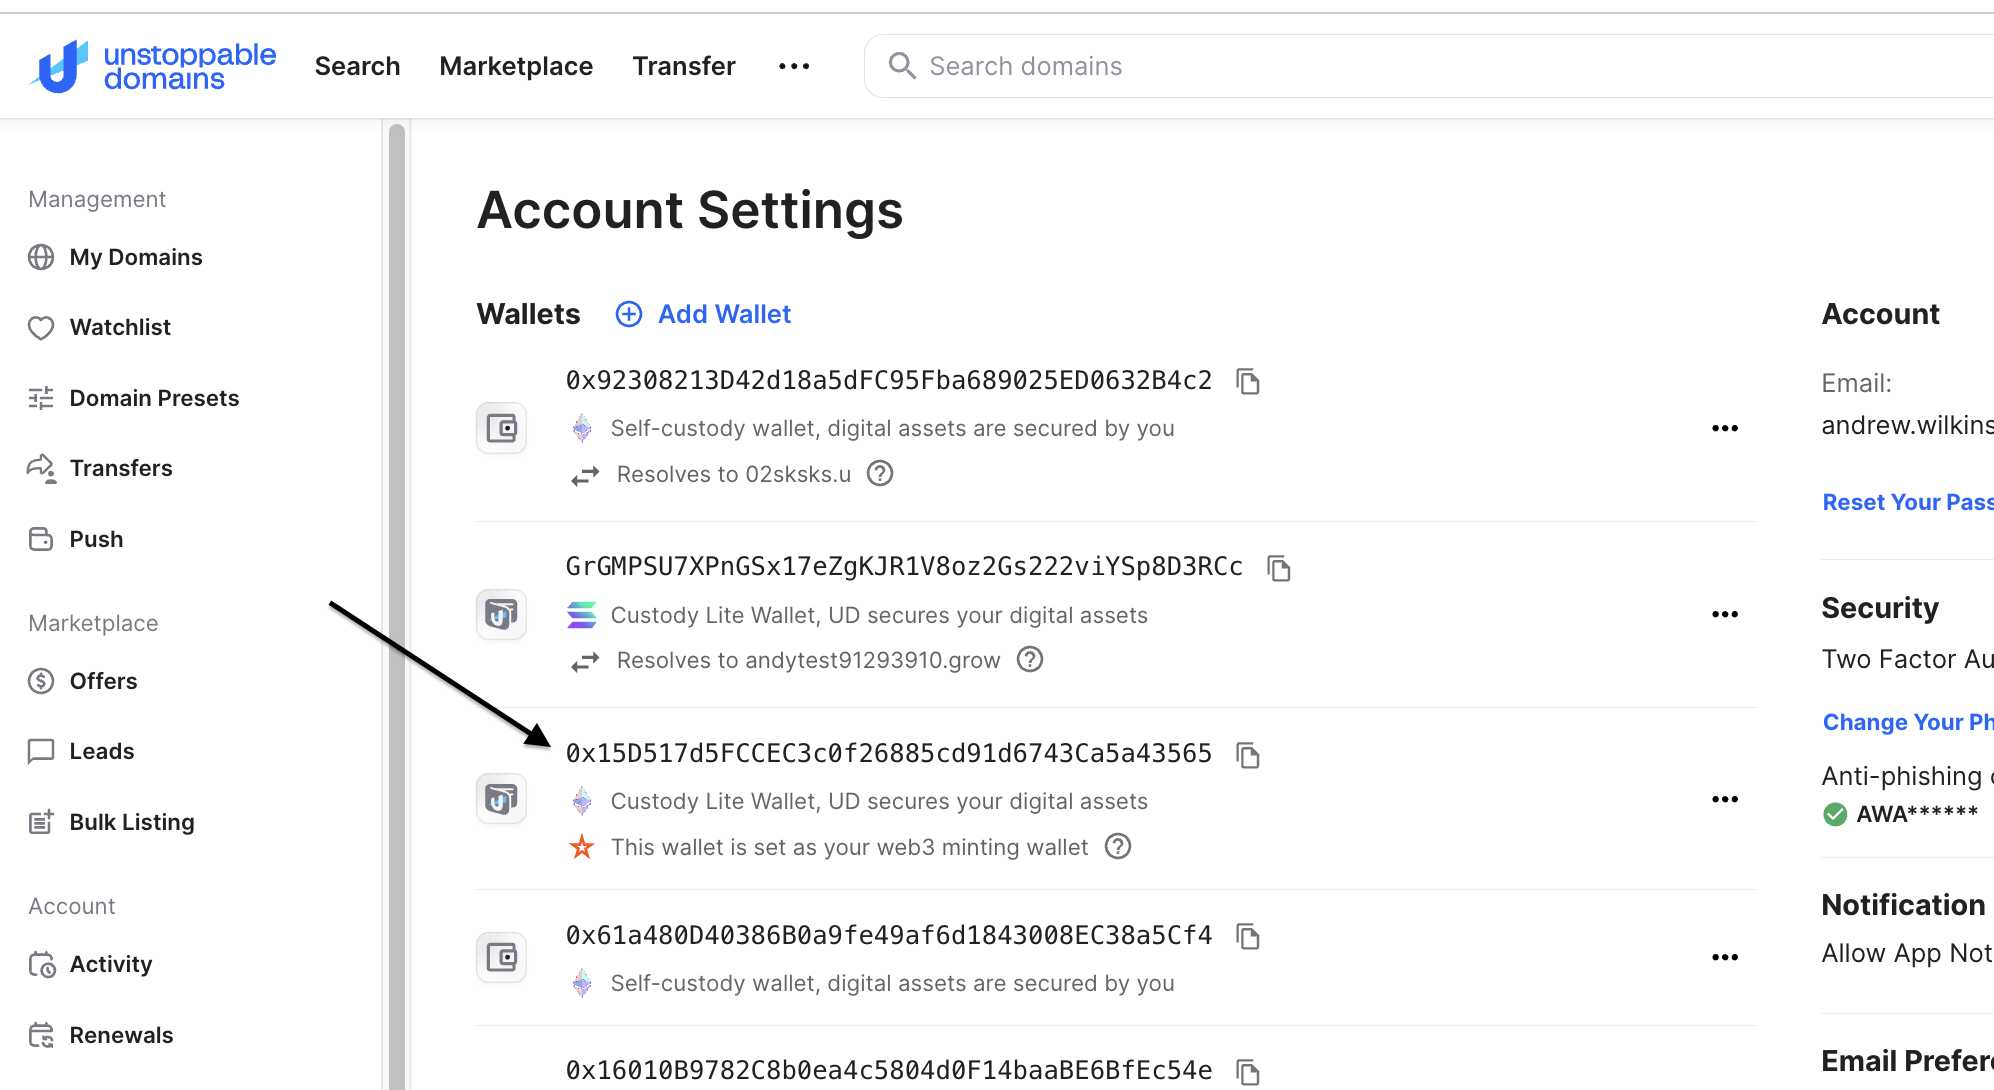Copy the 0x92308213 wallet address
This screenshot has height=1090, width=1994.
[x=1247, y=381]
